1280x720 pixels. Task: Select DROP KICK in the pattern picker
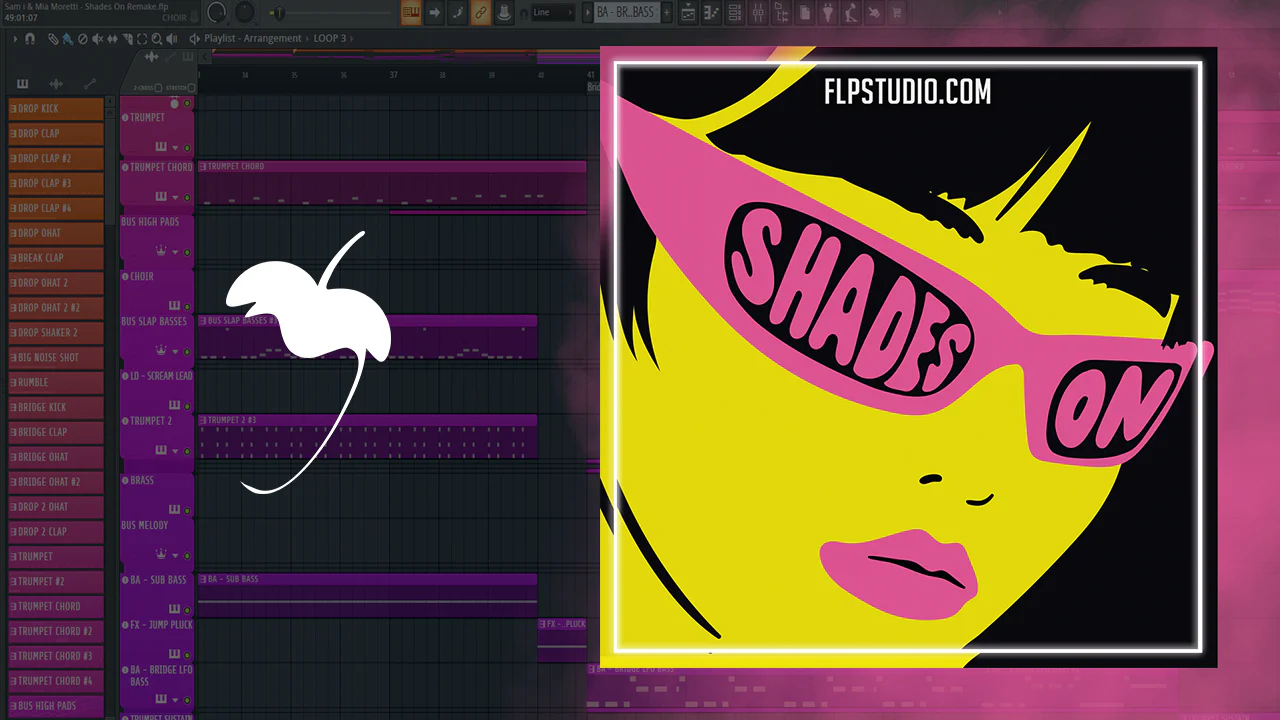tap(56, 108)
